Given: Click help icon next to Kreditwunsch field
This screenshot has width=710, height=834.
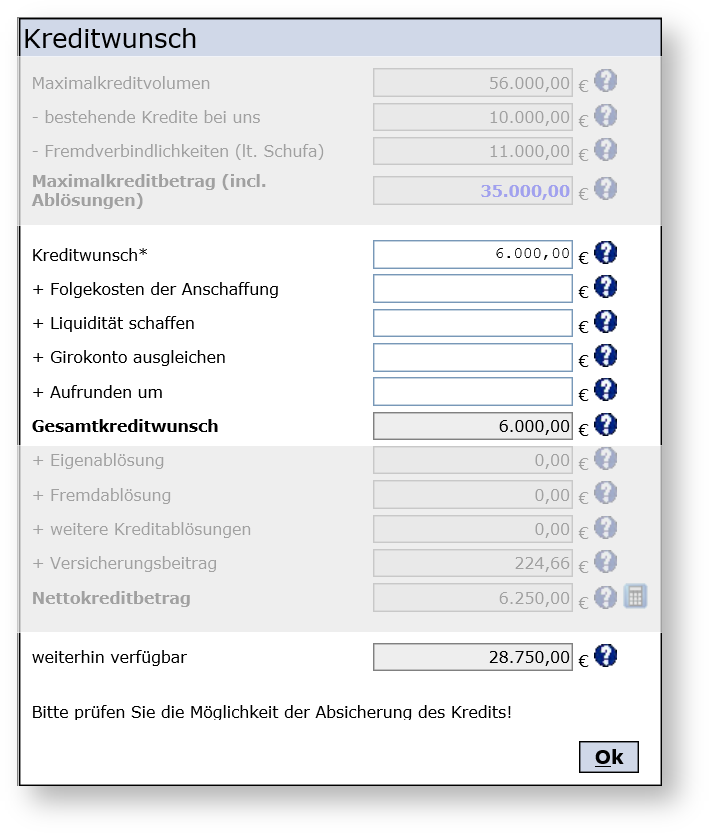Looking at the screenshot, I should (605, 253).
